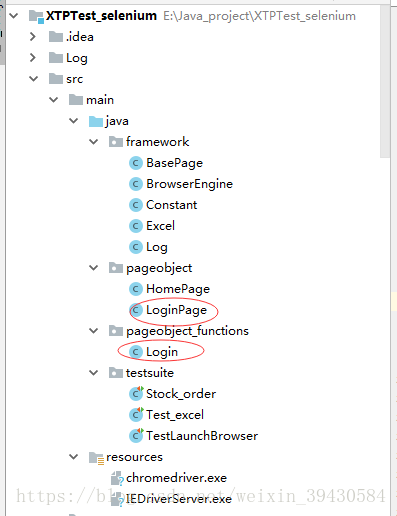The height and width of the screenshot is (516, 397).
Task: Select the src folder label
Action: (x=74, y=79)
